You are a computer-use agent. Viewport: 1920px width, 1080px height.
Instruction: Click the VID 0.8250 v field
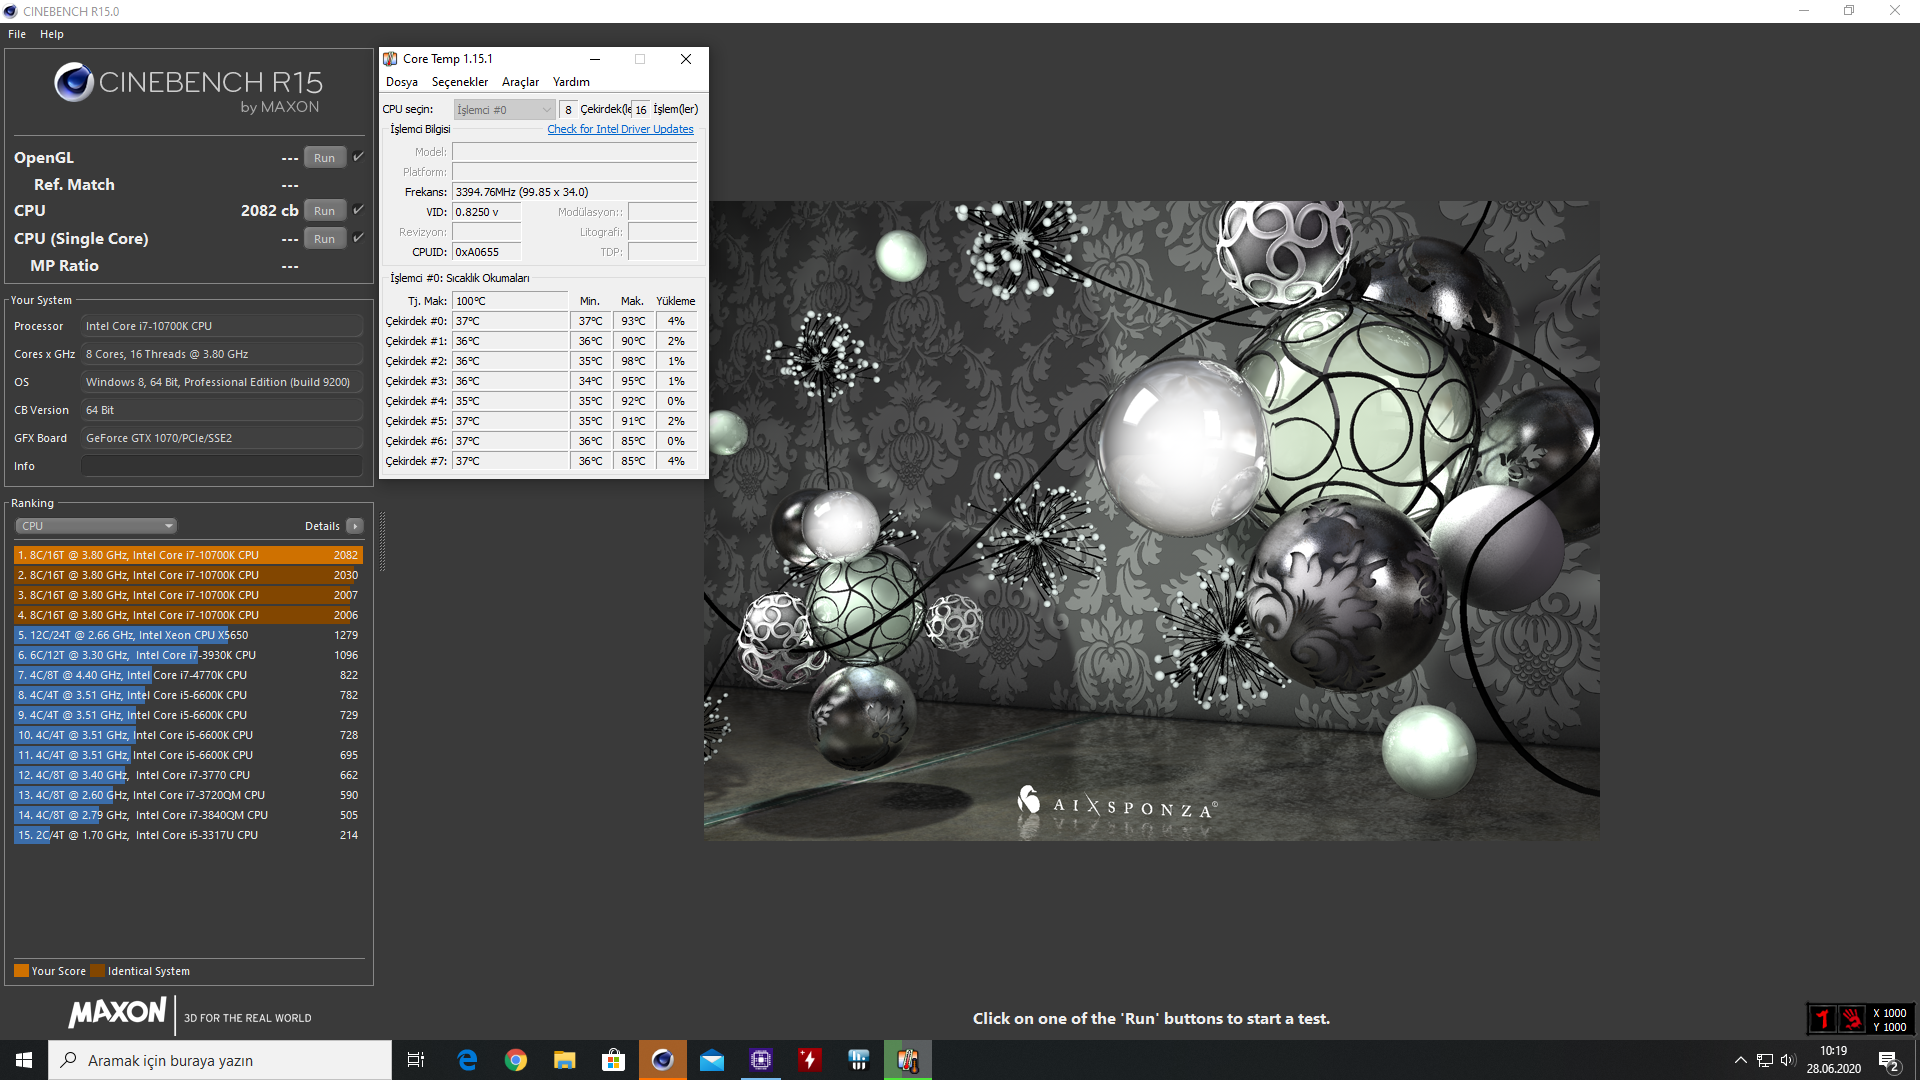(x=487, y=212)
